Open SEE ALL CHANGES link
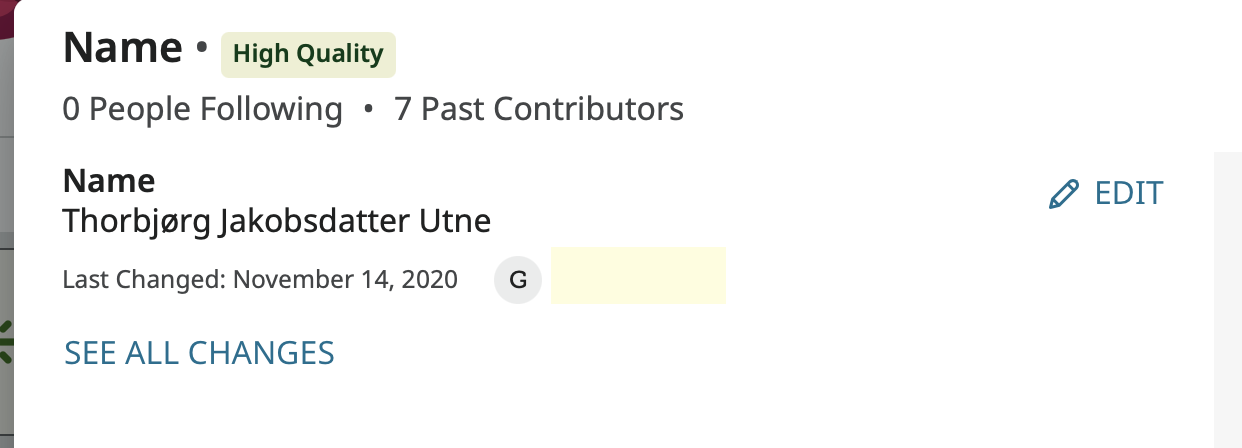 [x=199, y=353]
